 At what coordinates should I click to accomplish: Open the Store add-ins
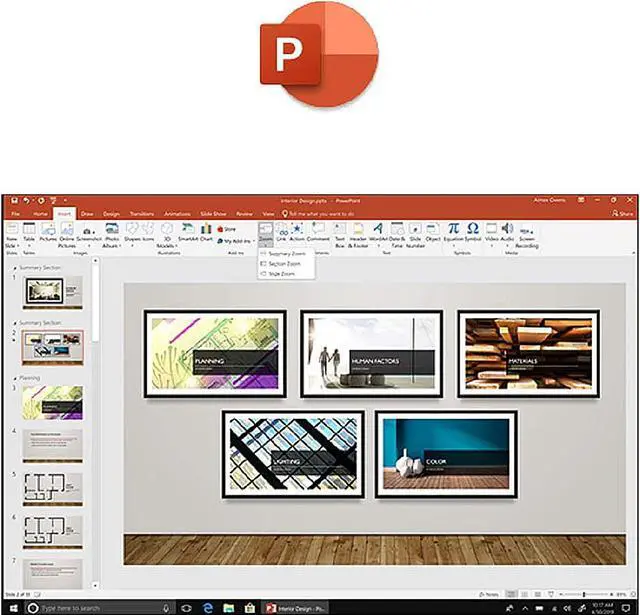point(227,229)
